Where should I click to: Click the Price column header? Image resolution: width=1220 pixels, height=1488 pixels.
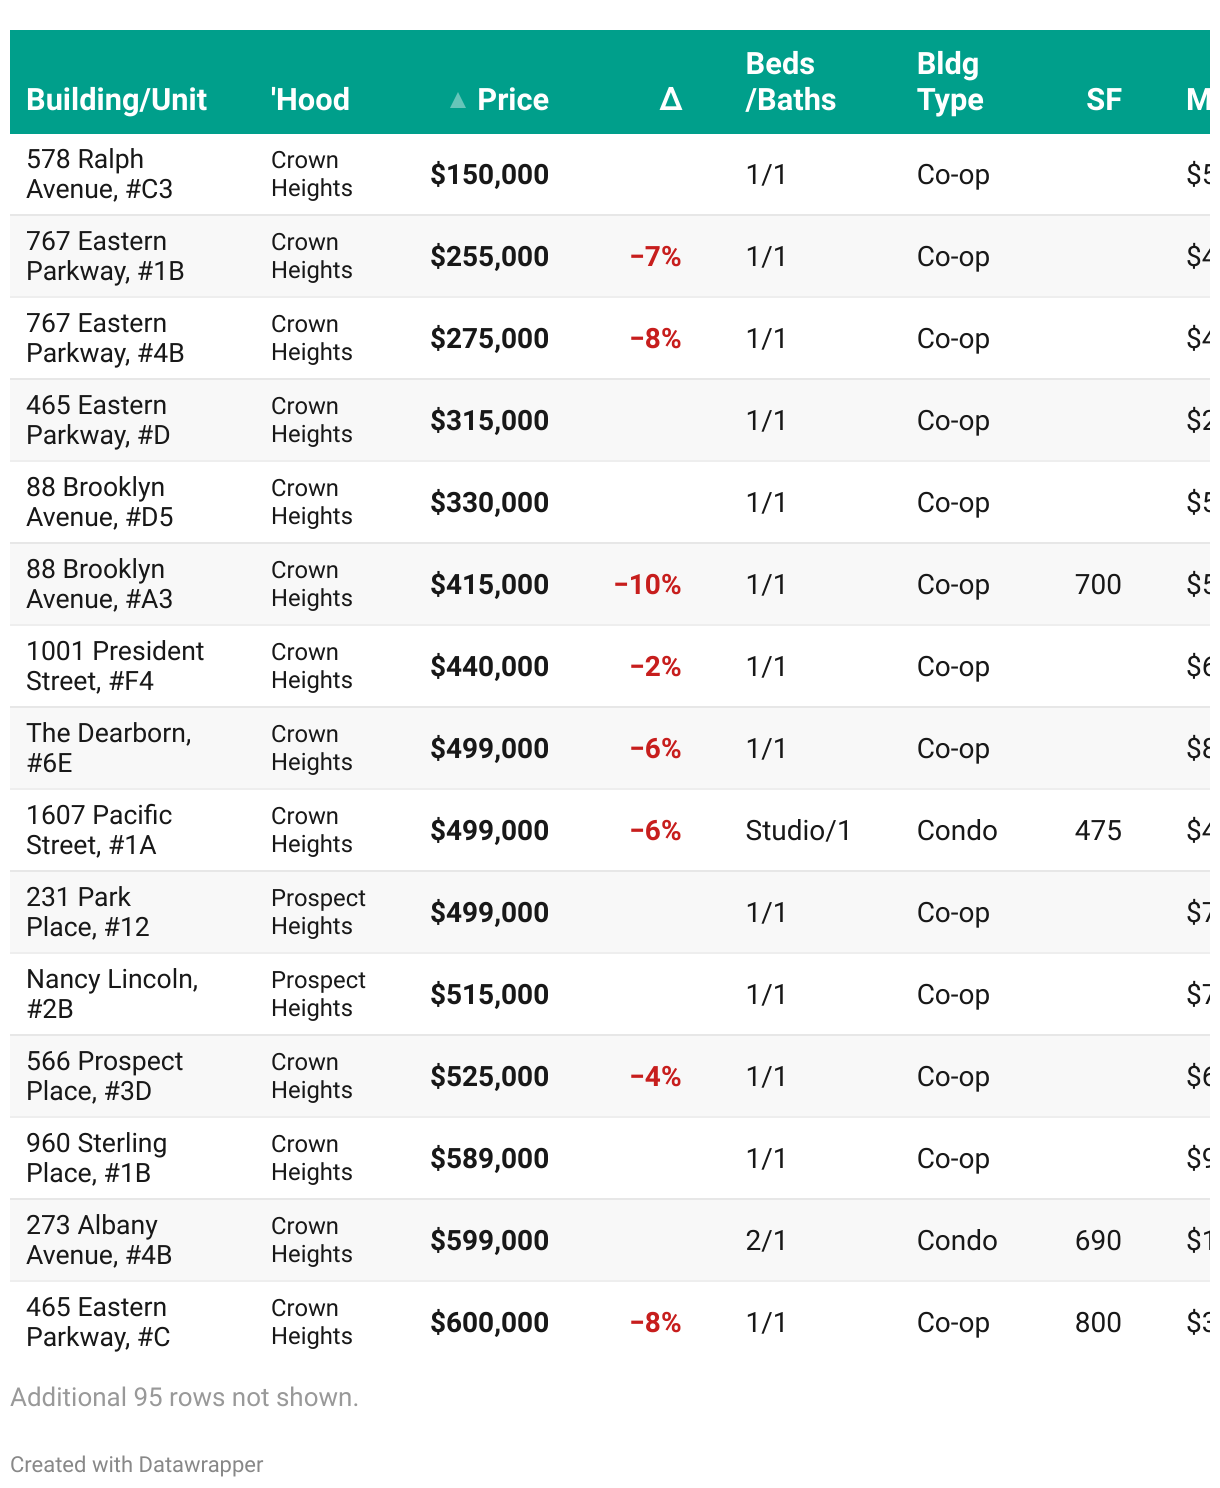[x=512, y=100]
